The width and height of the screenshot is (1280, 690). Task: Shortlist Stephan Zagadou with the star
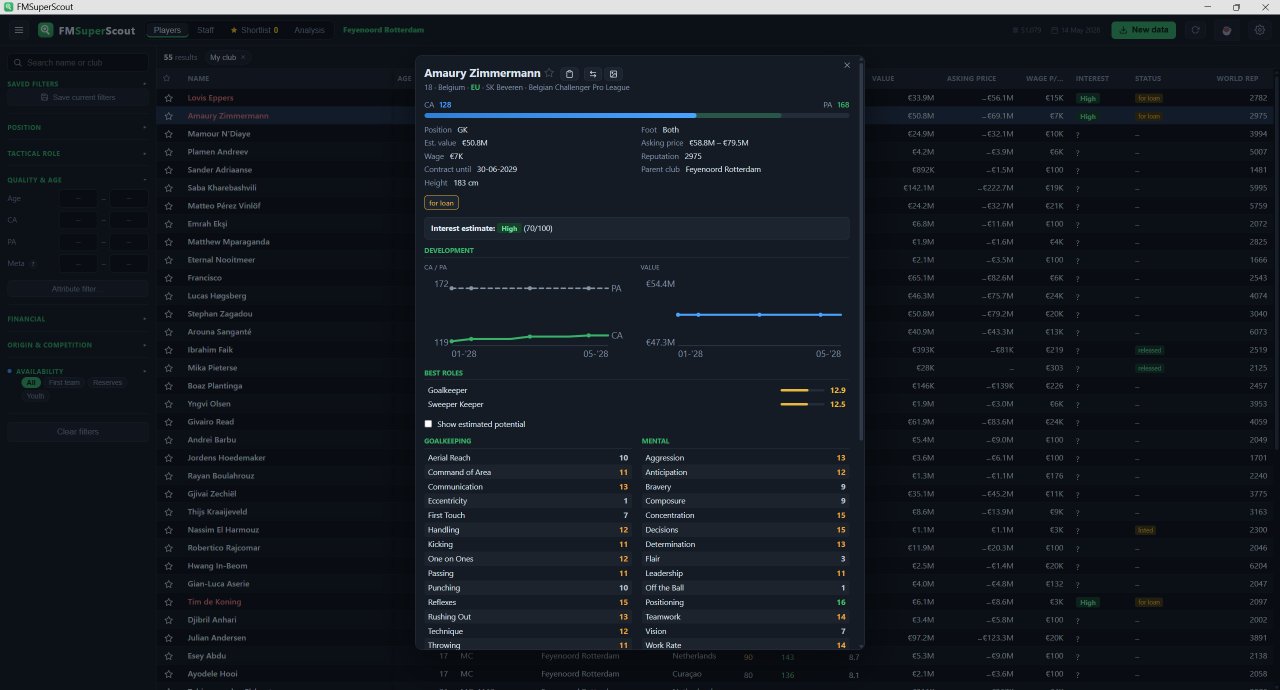[168, 314]
